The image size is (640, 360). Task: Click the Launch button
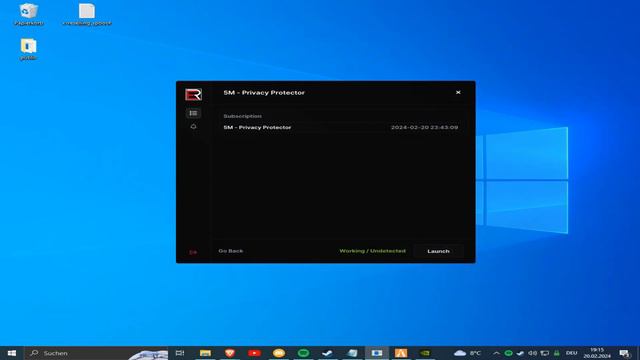tap(438, 251)
